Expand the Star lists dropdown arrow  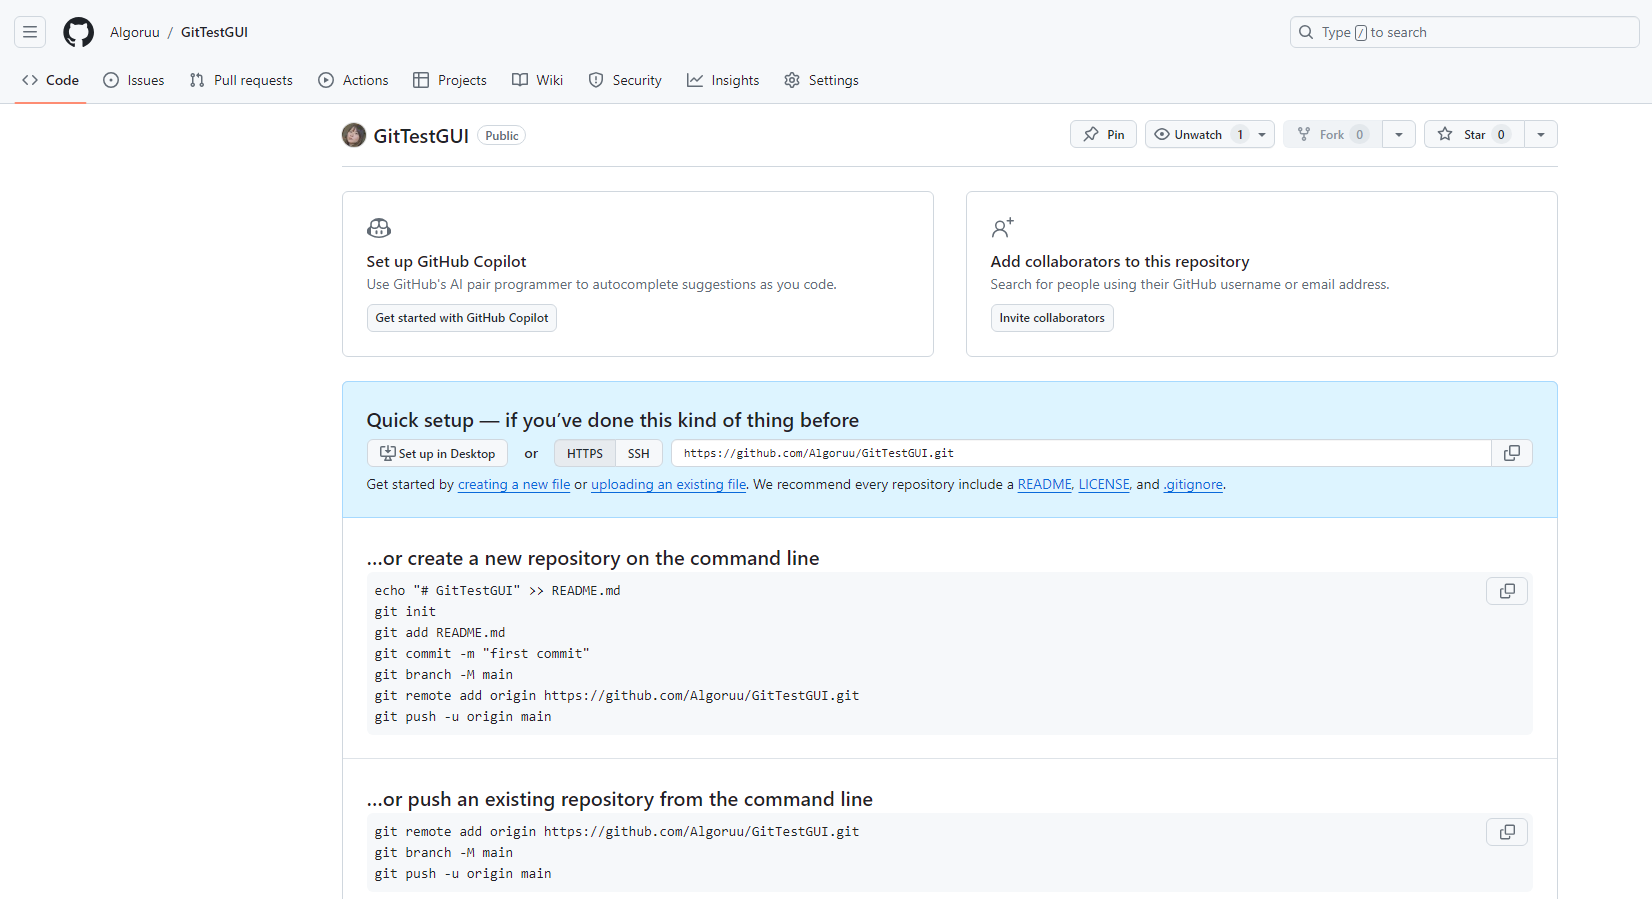pyautogui.click(x=1541, y=134)
